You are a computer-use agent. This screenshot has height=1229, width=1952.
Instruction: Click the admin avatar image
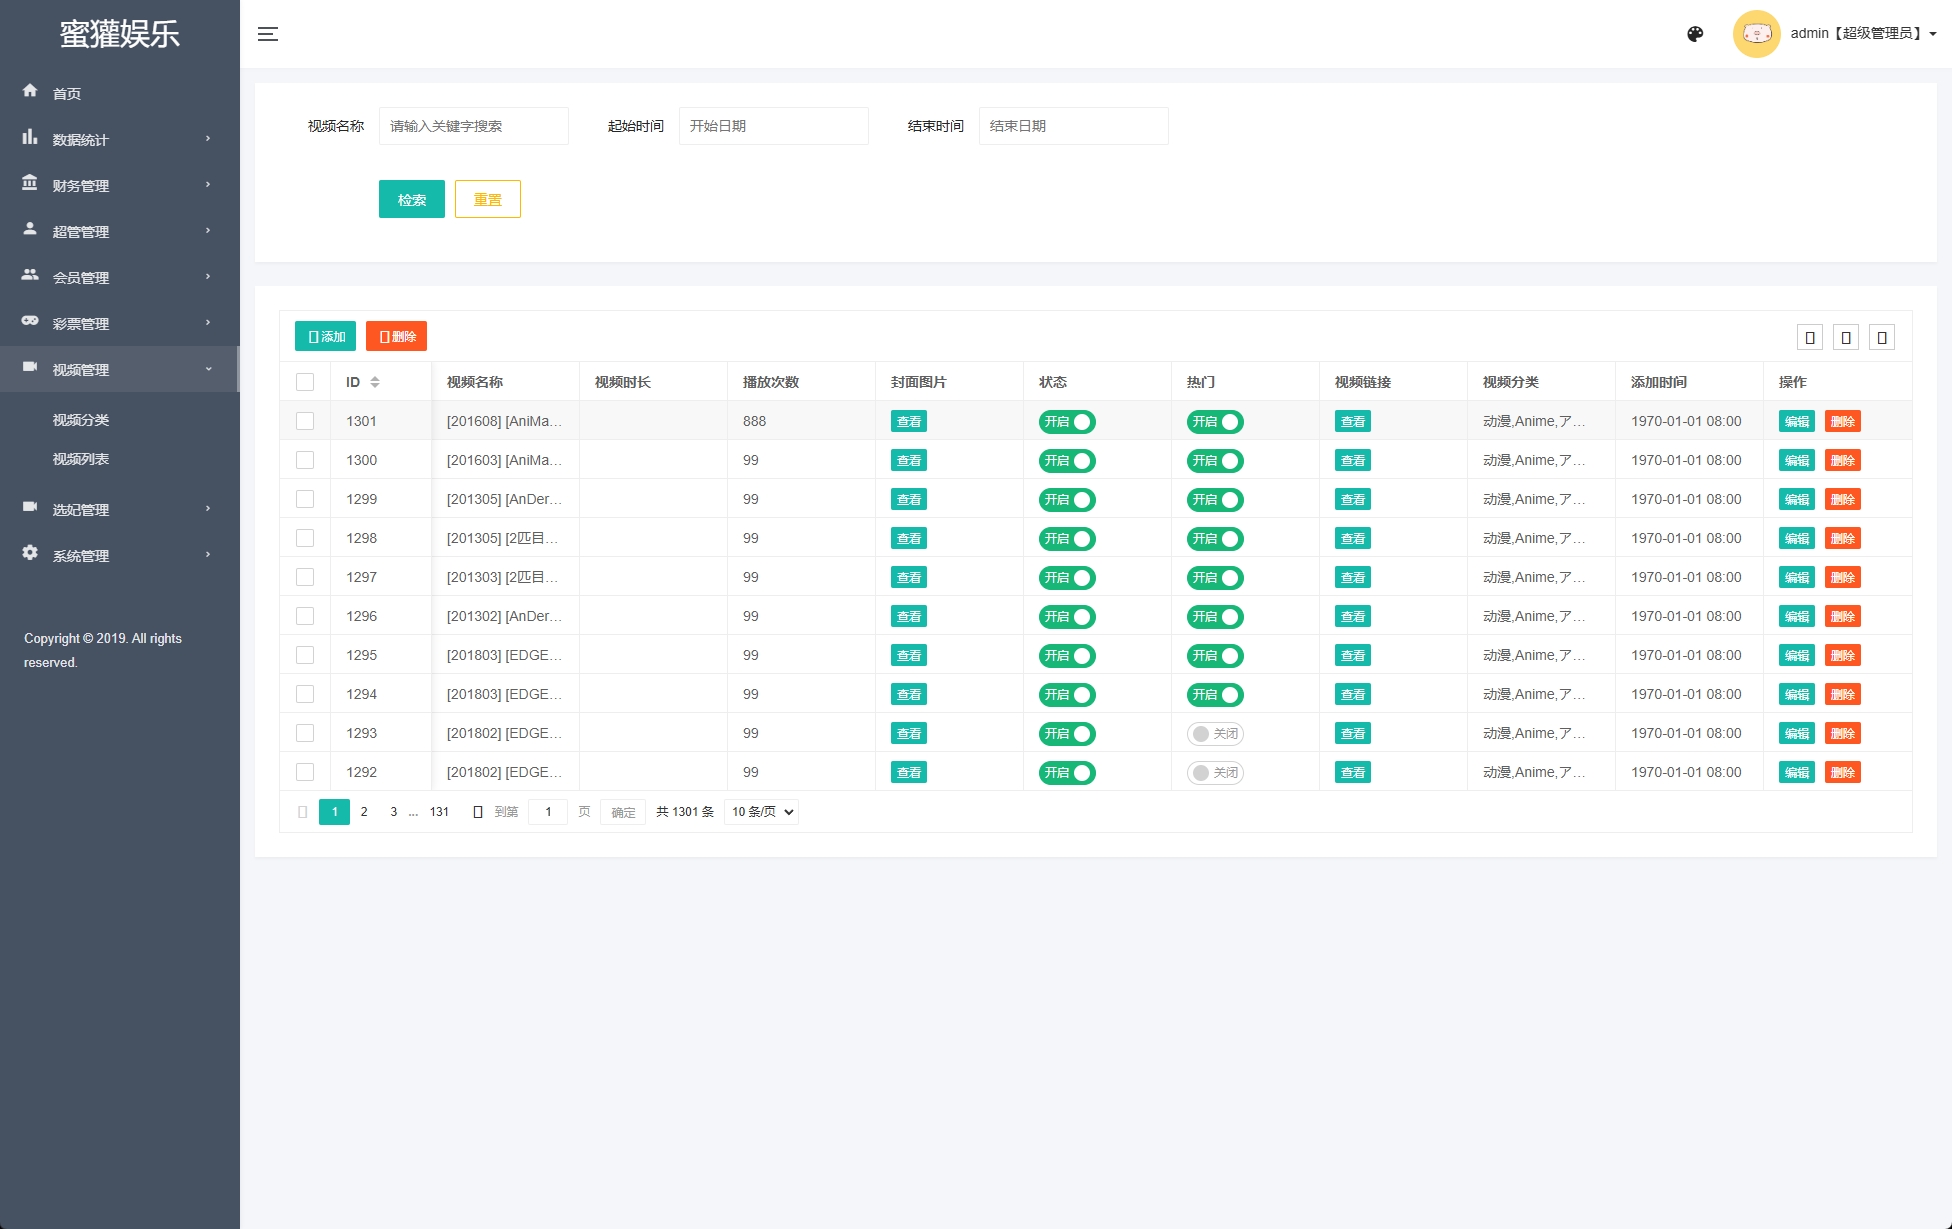point(1756,34)
